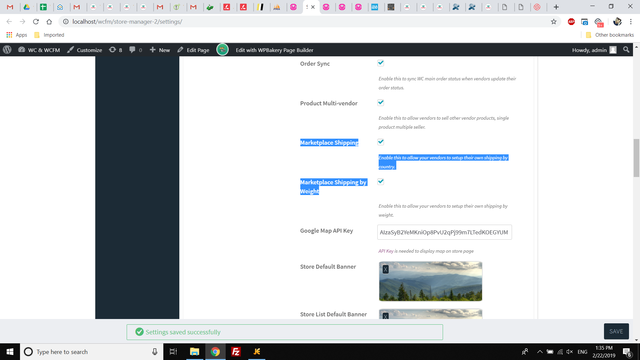The image size is (640, 360).
Task: Click Edit Page in admin bar
Action: [x=193, y=50]
